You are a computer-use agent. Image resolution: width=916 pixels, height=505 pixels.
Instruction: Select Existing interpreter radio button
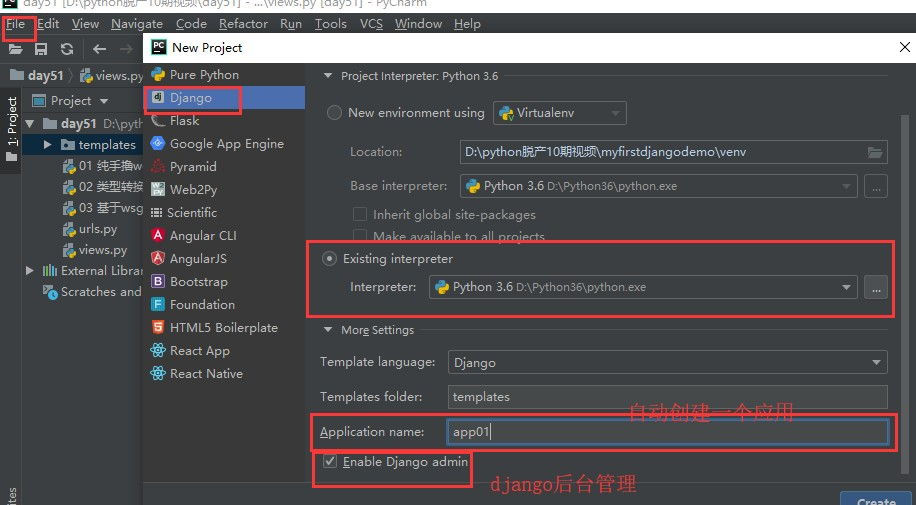[329, 258]
